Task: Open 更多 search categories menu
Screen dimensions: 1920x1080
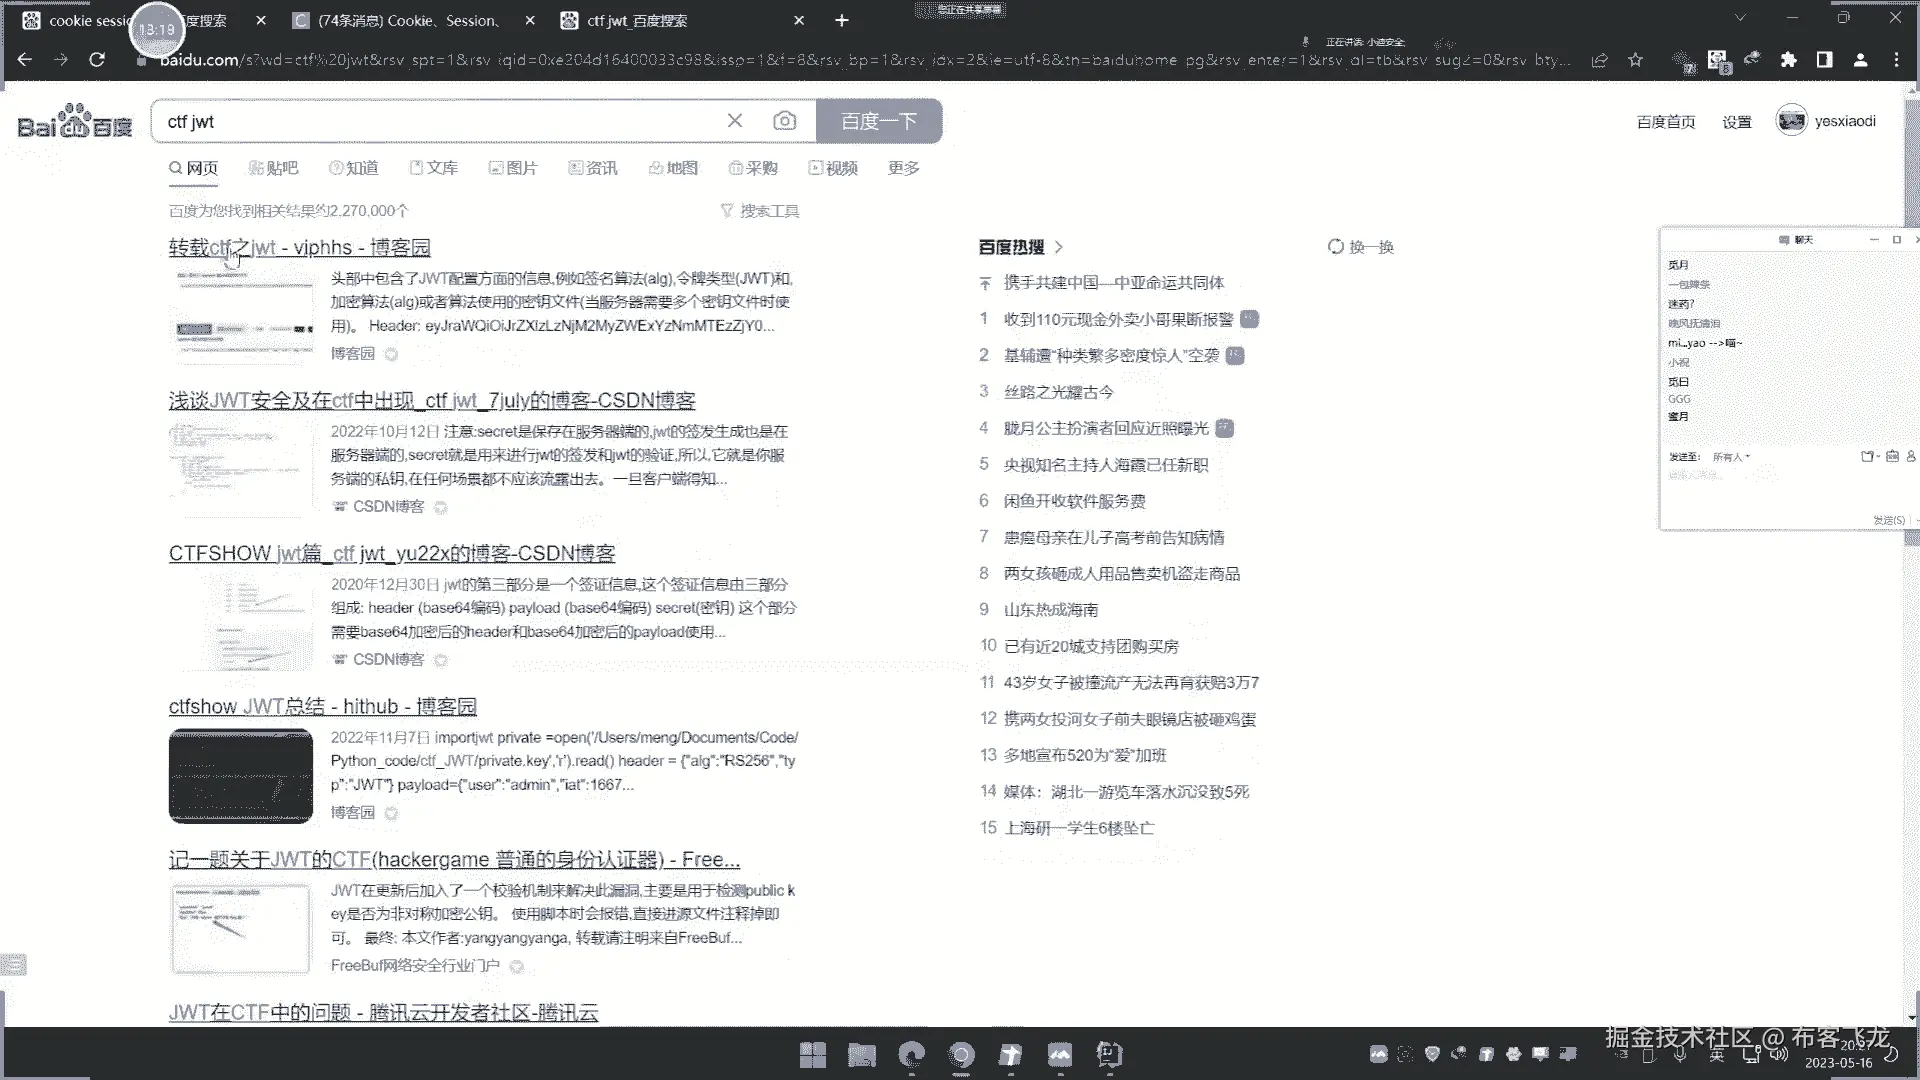Action: coord(903,168)
